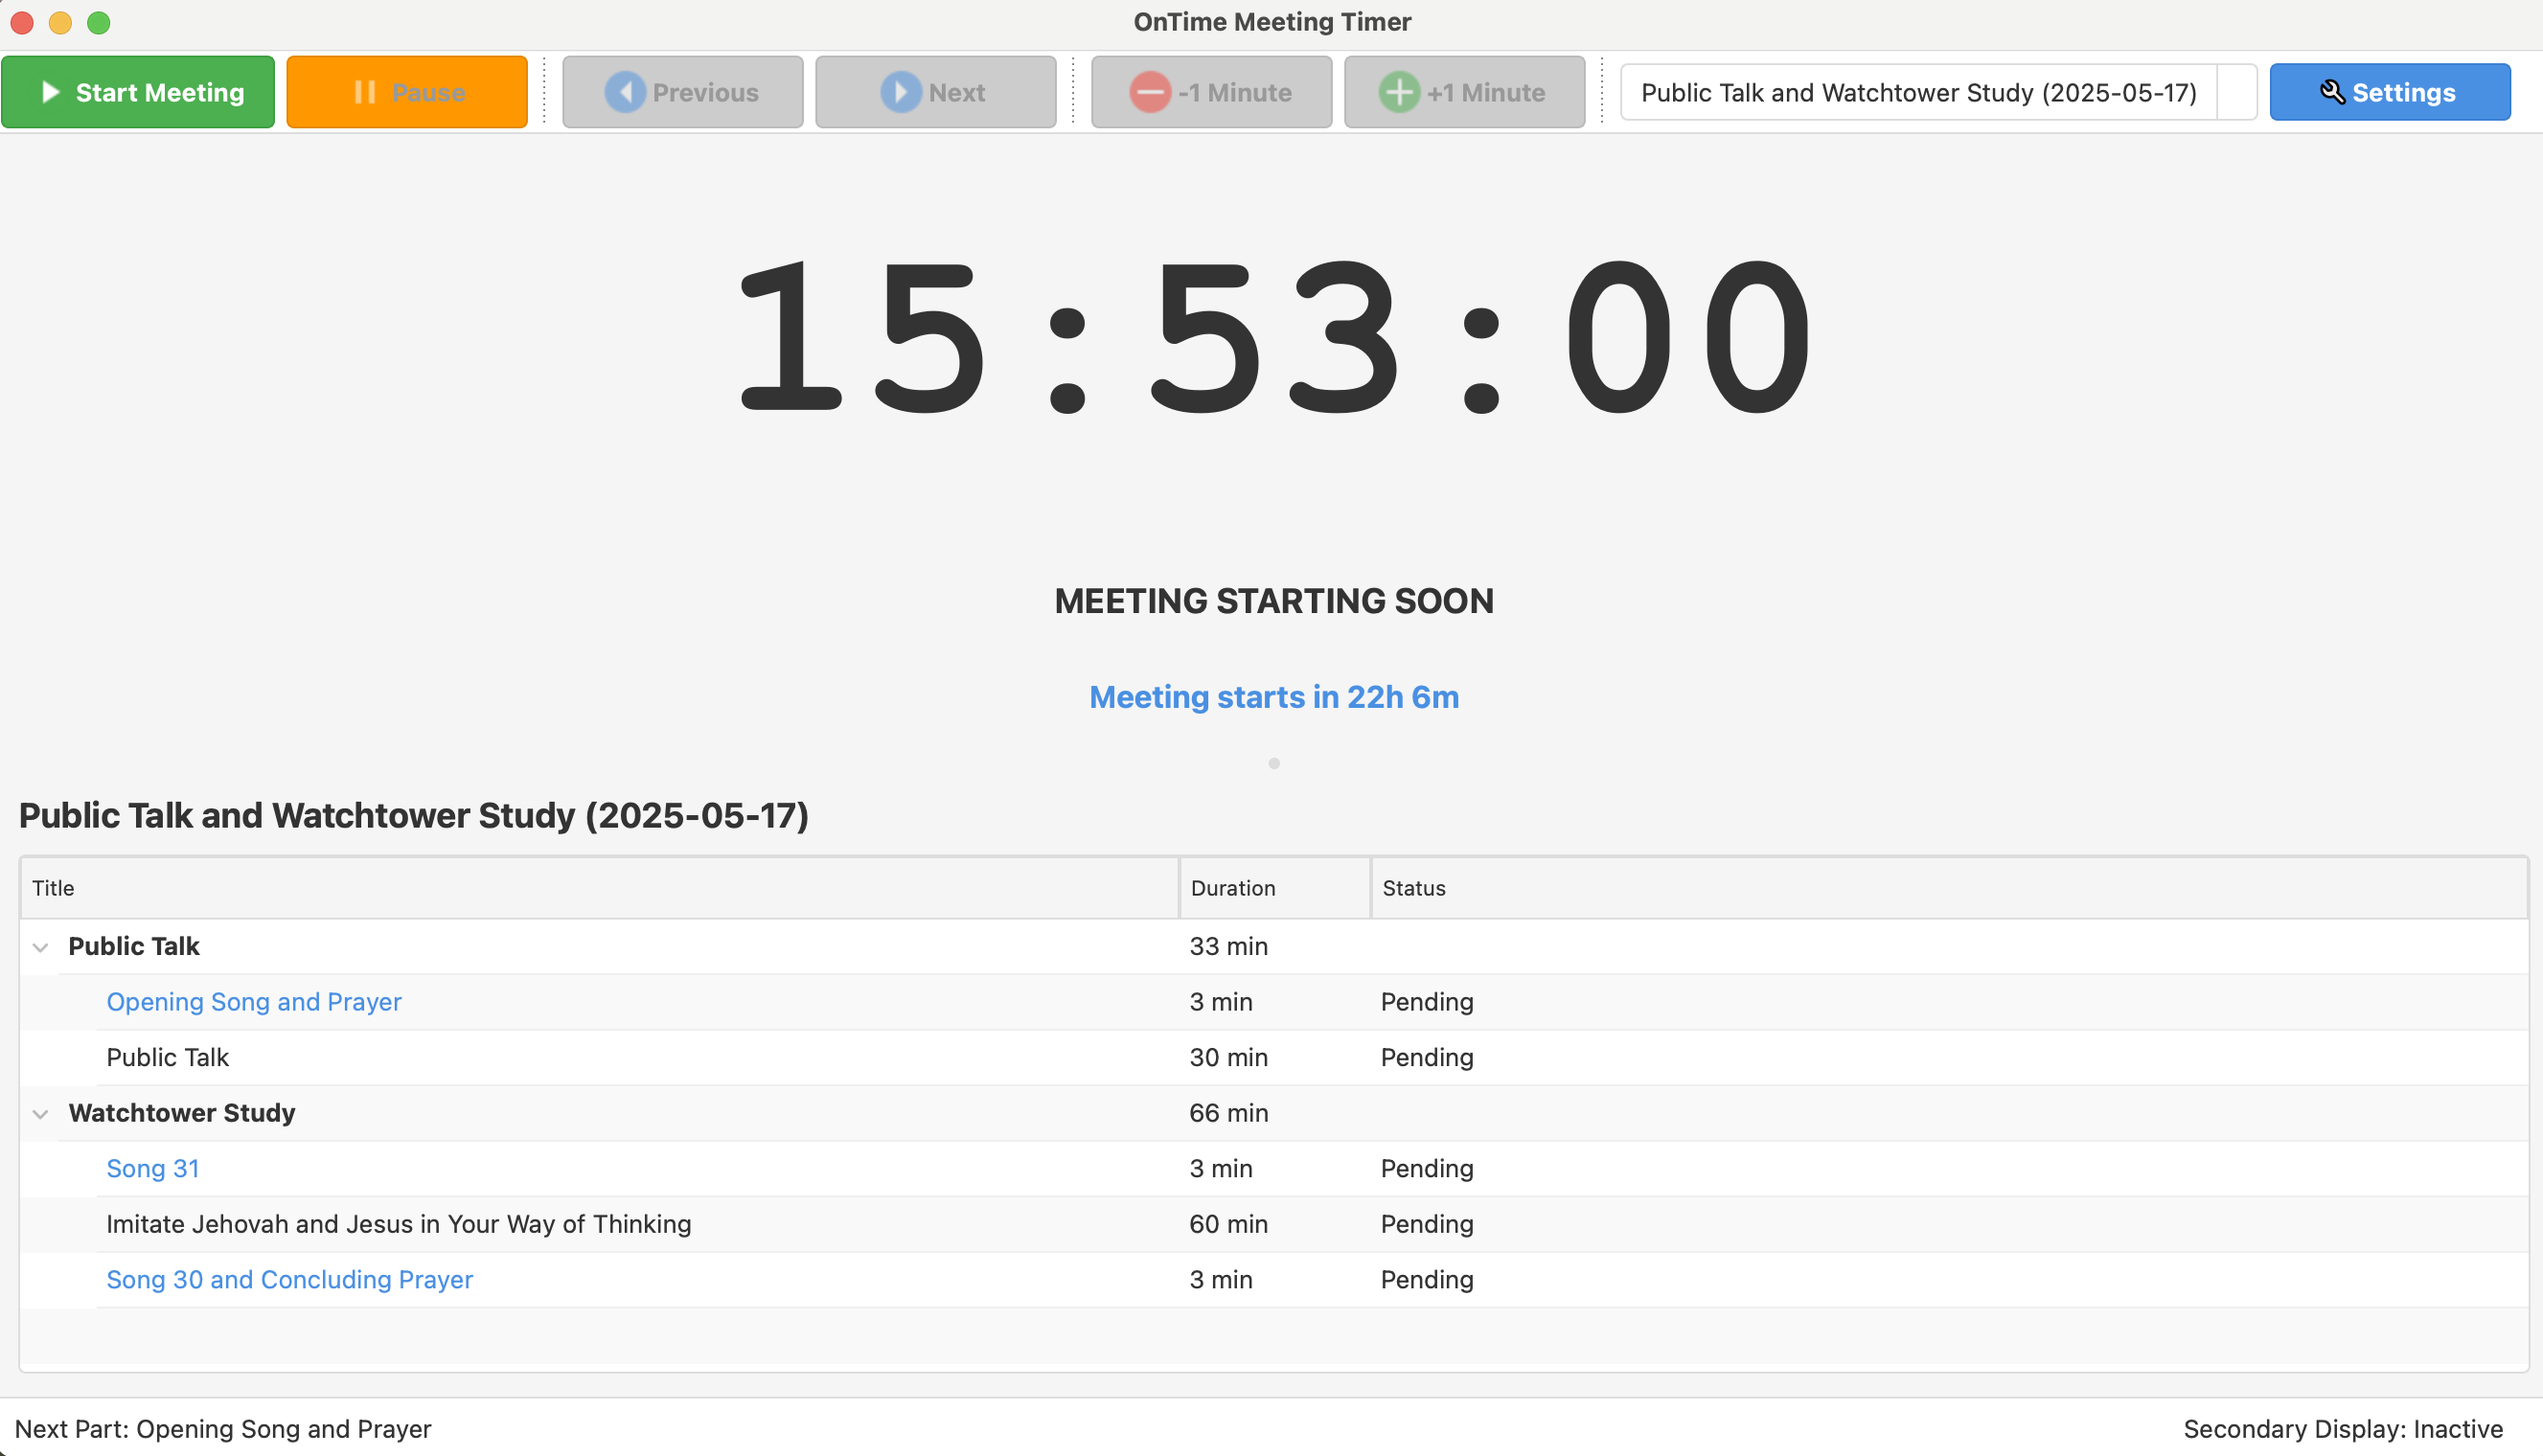This screenshot has height=1456, width=2543.
Task: Click the meeting title heading above the table
Action: click(x=413, y=815)
